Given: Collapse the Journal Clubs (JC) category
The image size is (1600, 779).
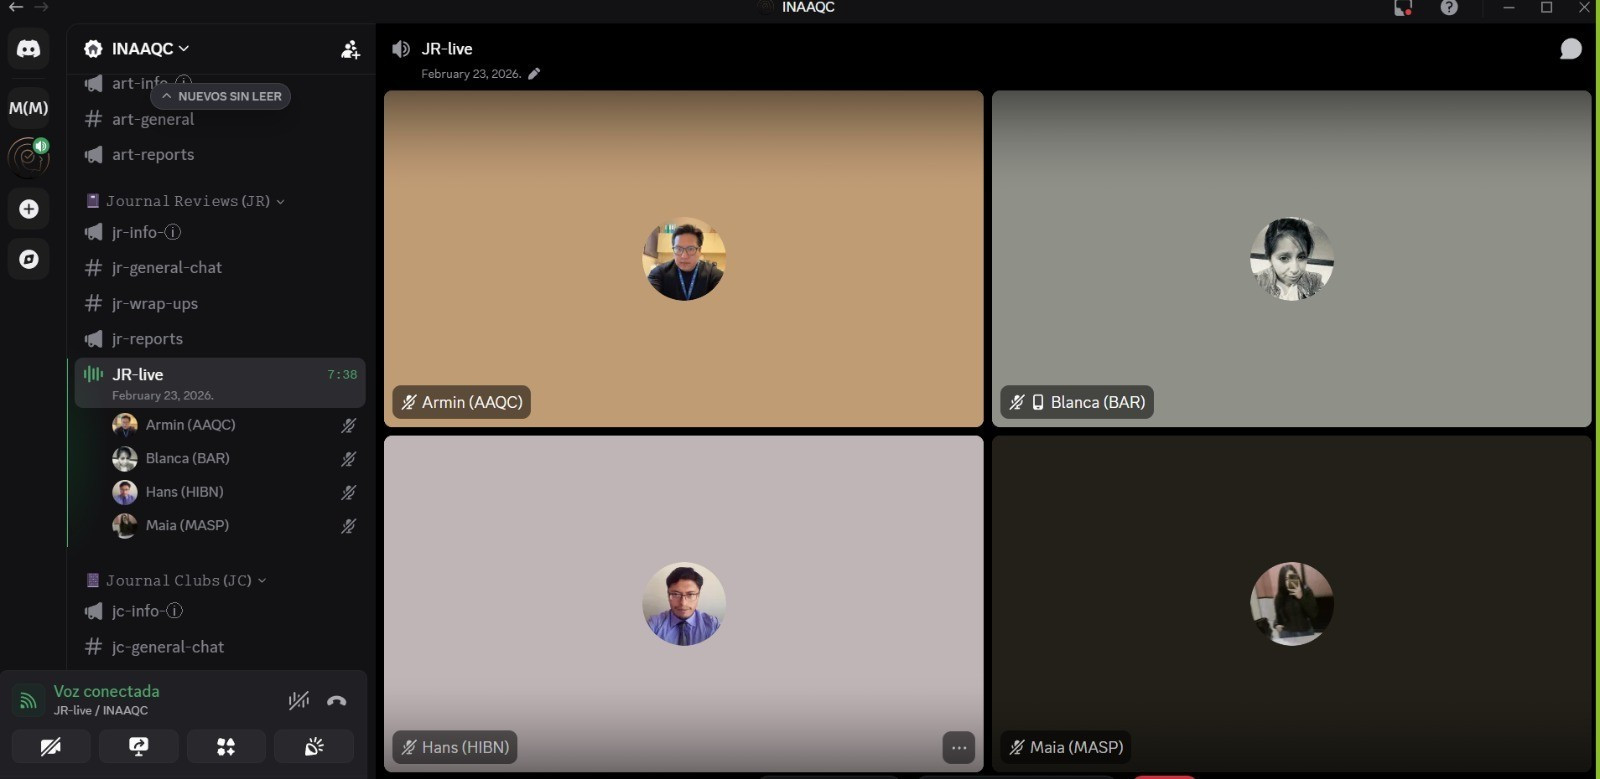Looking at the screenshot, I should 179,581.
